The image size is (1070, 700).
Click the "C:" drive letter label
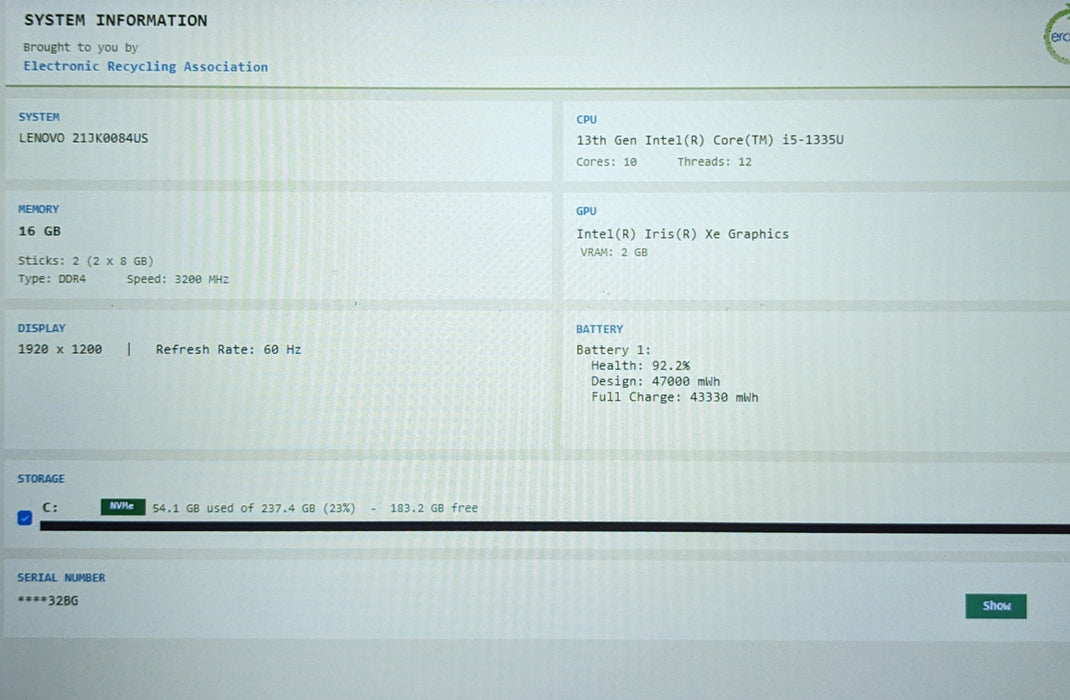(50, 508)
